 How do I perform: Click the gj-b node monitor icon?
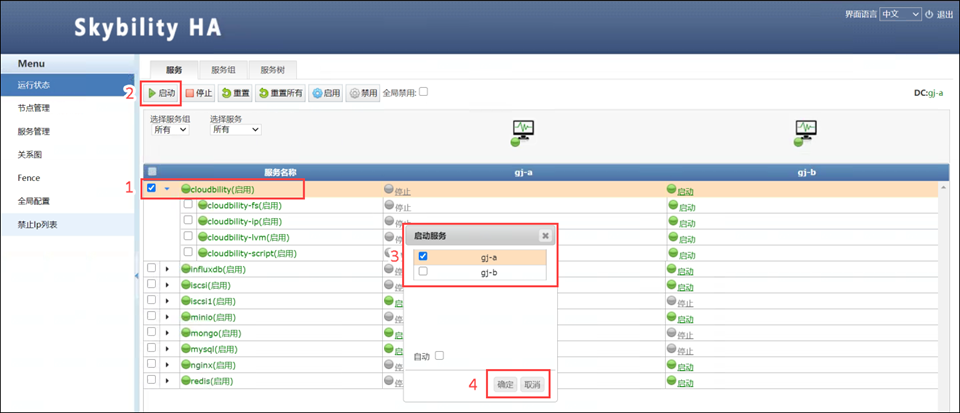806,130
